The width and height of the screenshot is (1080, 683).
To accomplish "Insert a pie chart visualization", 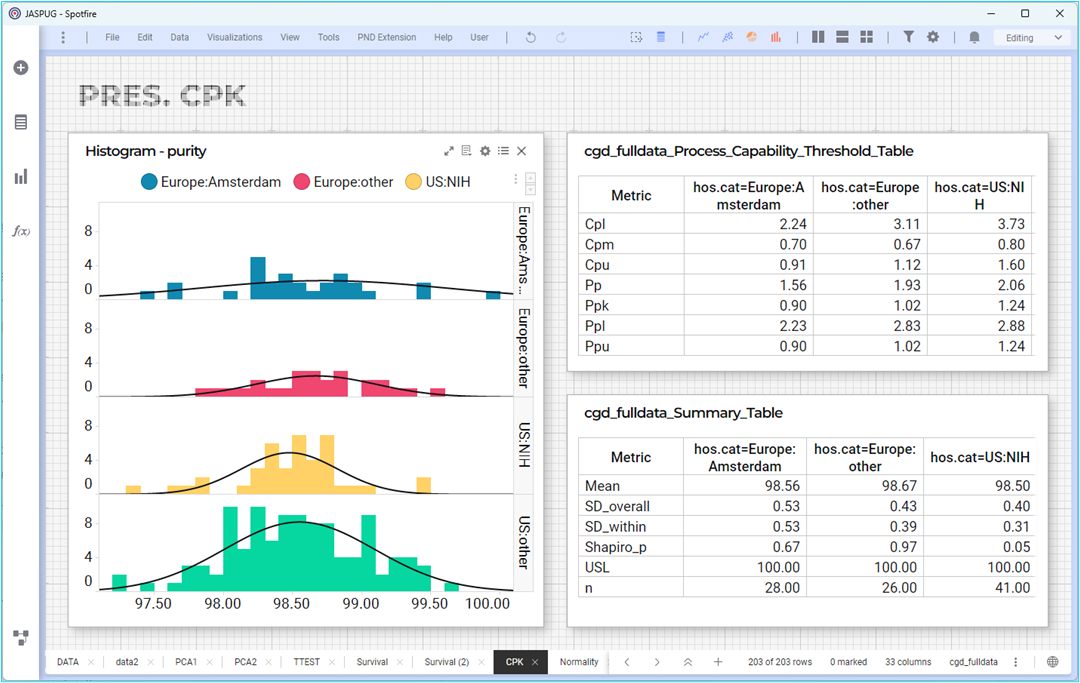I will [x=751, y=37].
